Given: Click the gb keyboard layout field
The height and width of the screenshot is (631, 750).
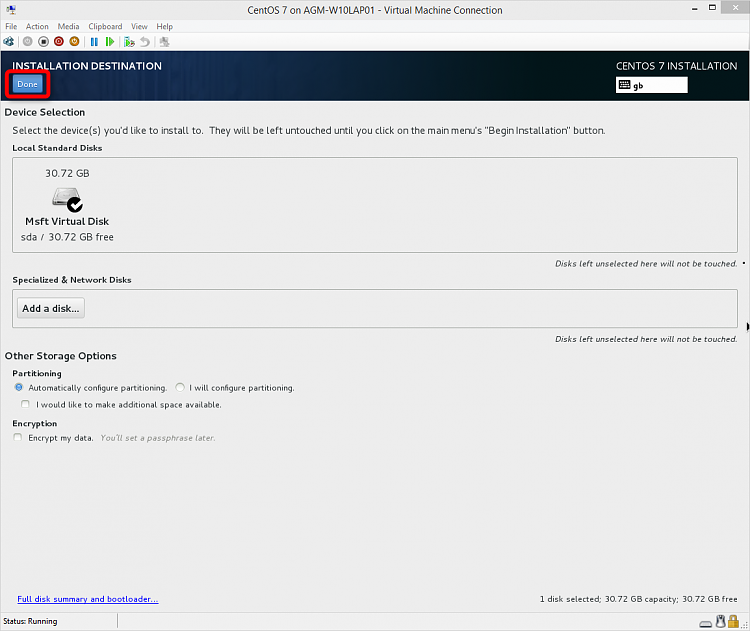Looking at the screenshot, I should coord(651,85).
